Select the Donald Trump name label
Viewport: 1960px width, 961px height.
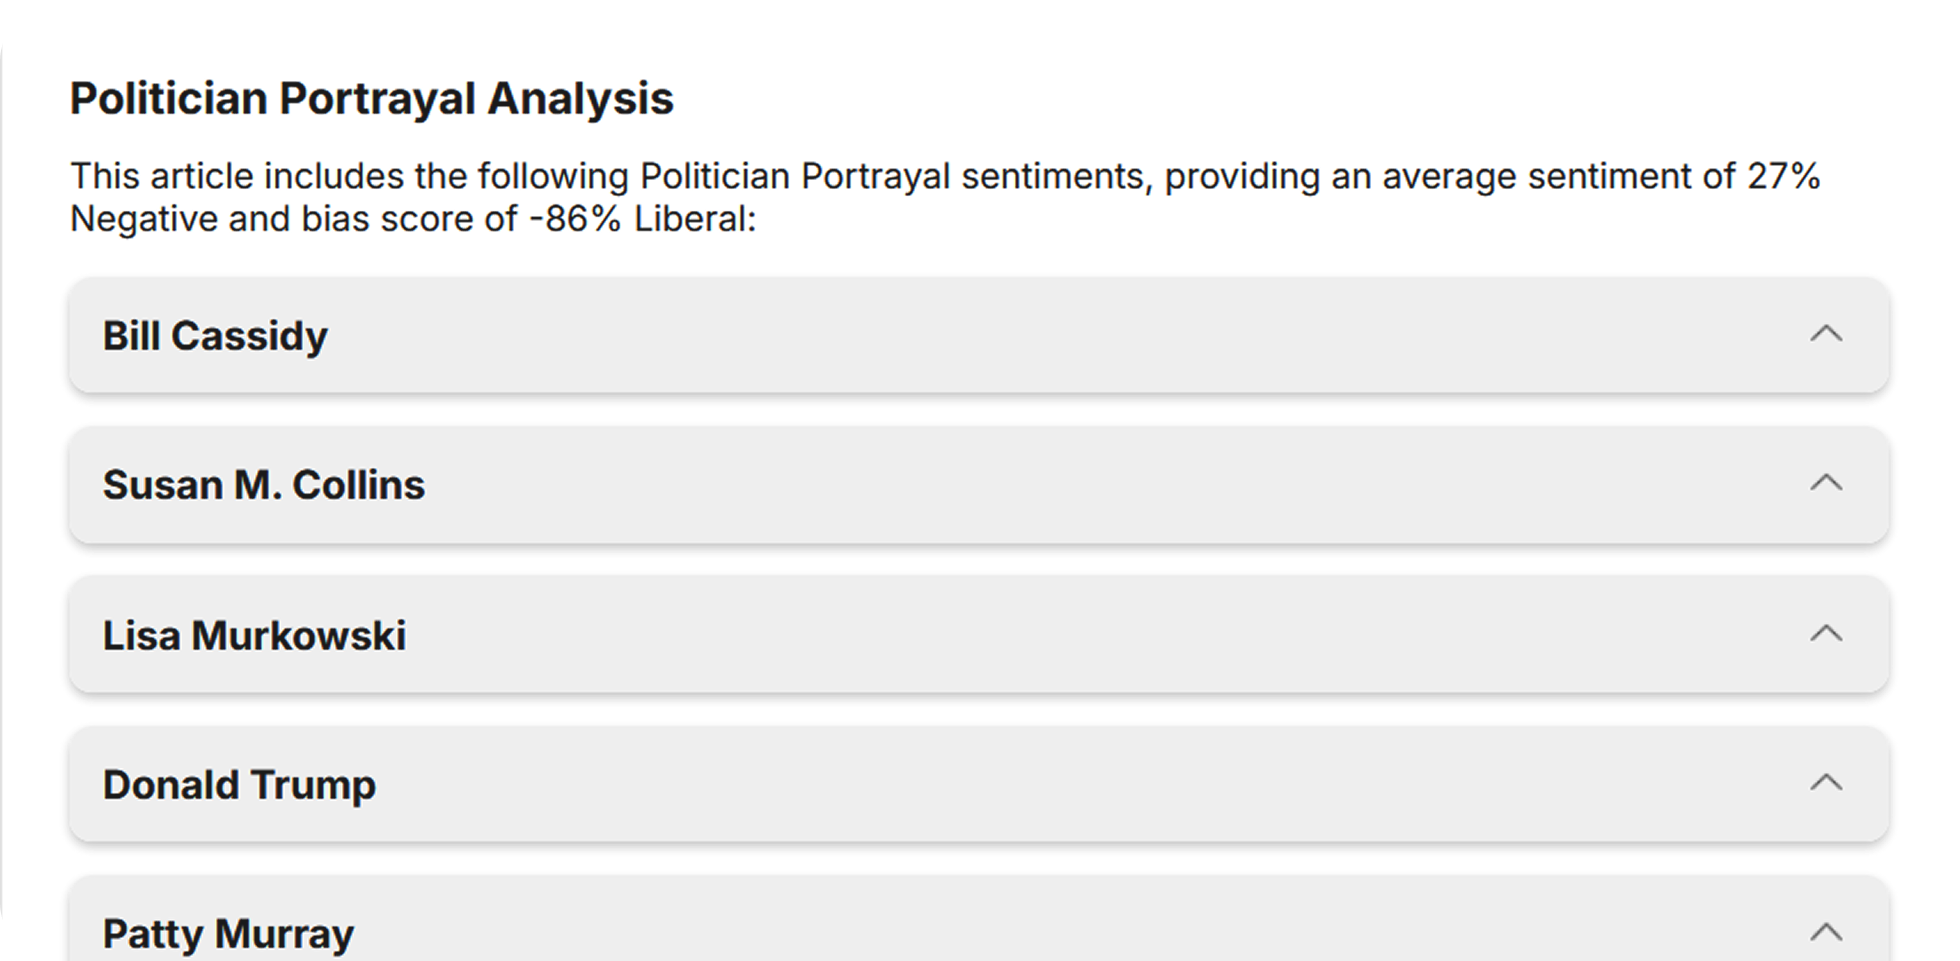[x=239, y=785]
